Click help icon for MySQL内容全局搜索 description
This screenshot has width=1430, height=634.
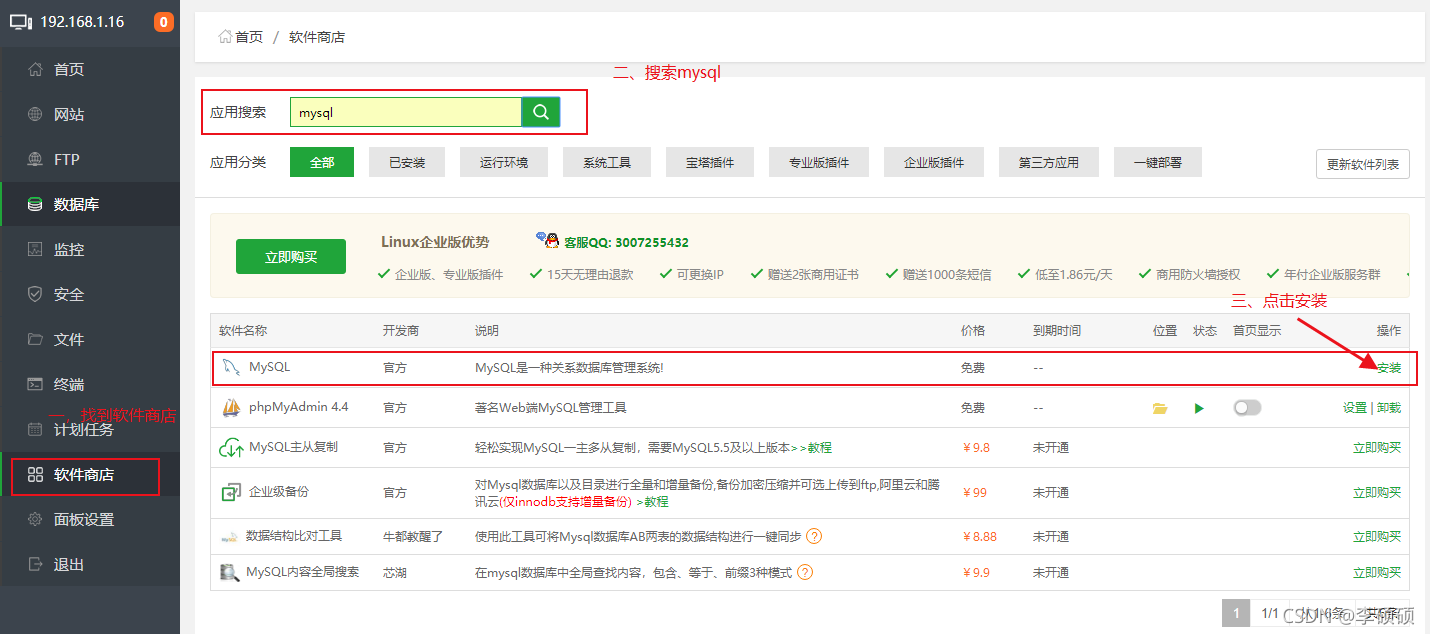805,573
